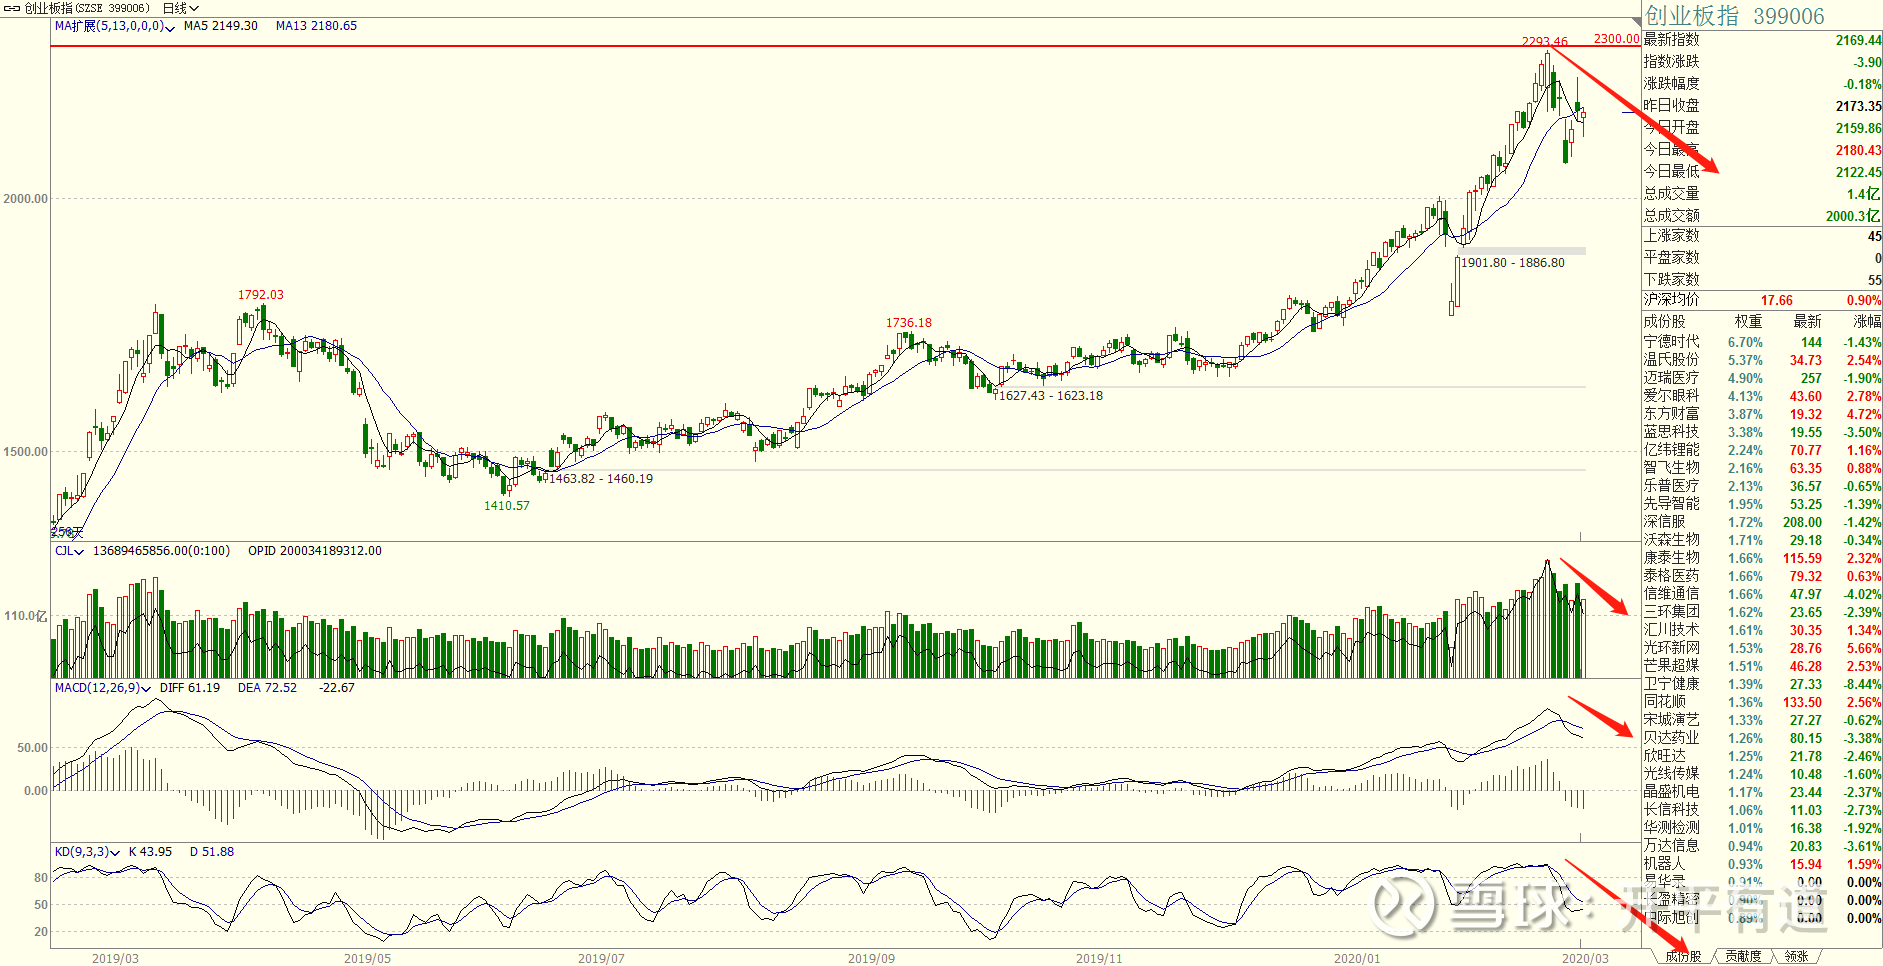The width and height of the screenshot is (1883, 966).
Task: Click the 1901.80 - 1886.80 gap label
Action: (1513, 263)
